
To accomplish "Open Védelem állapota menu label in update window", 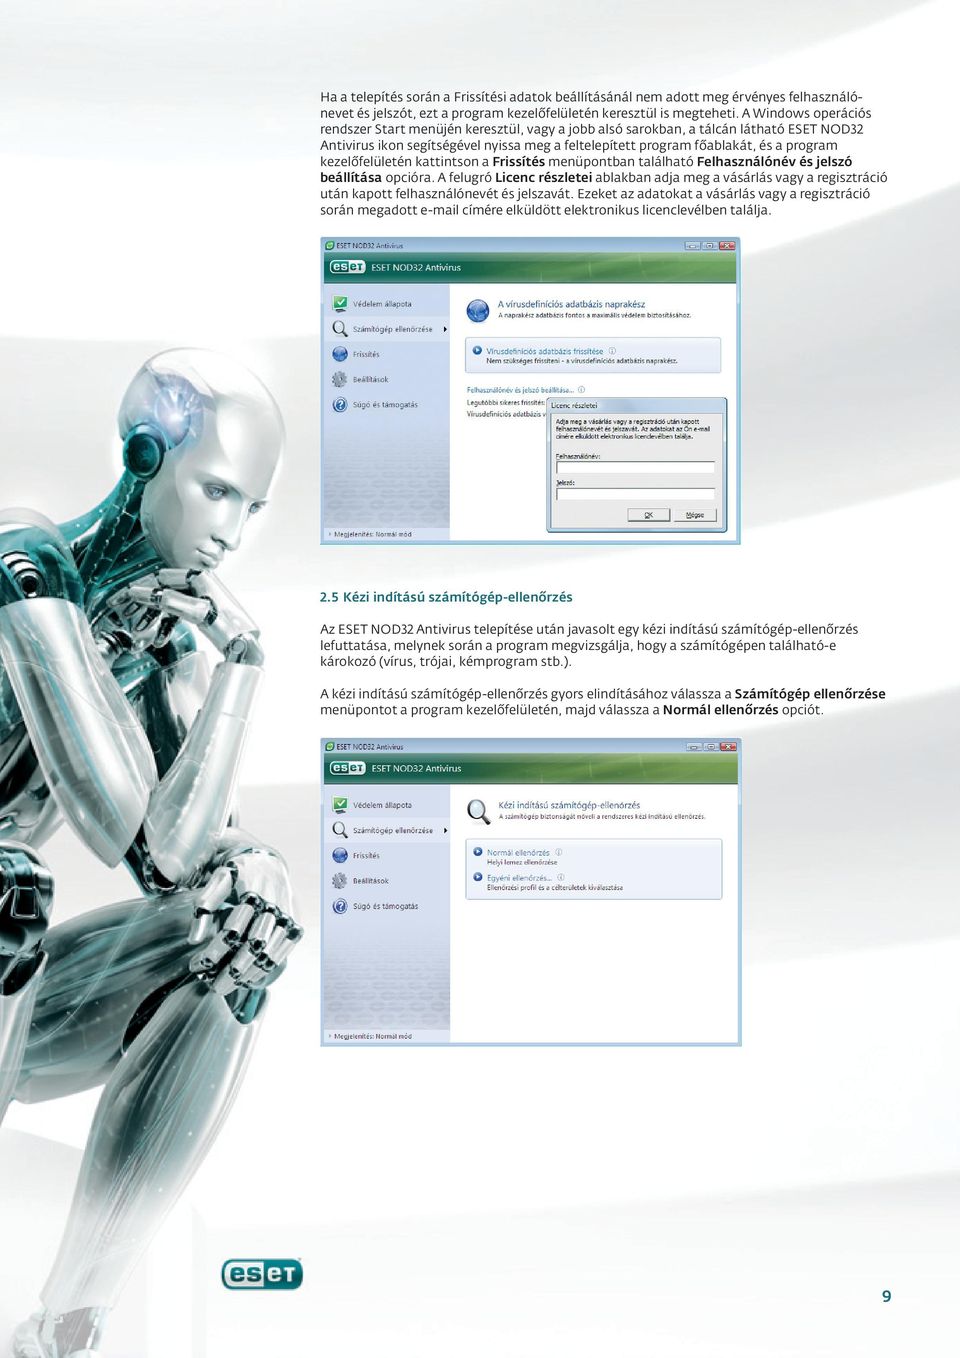I will pyautogui.click(x=382, y=304).
